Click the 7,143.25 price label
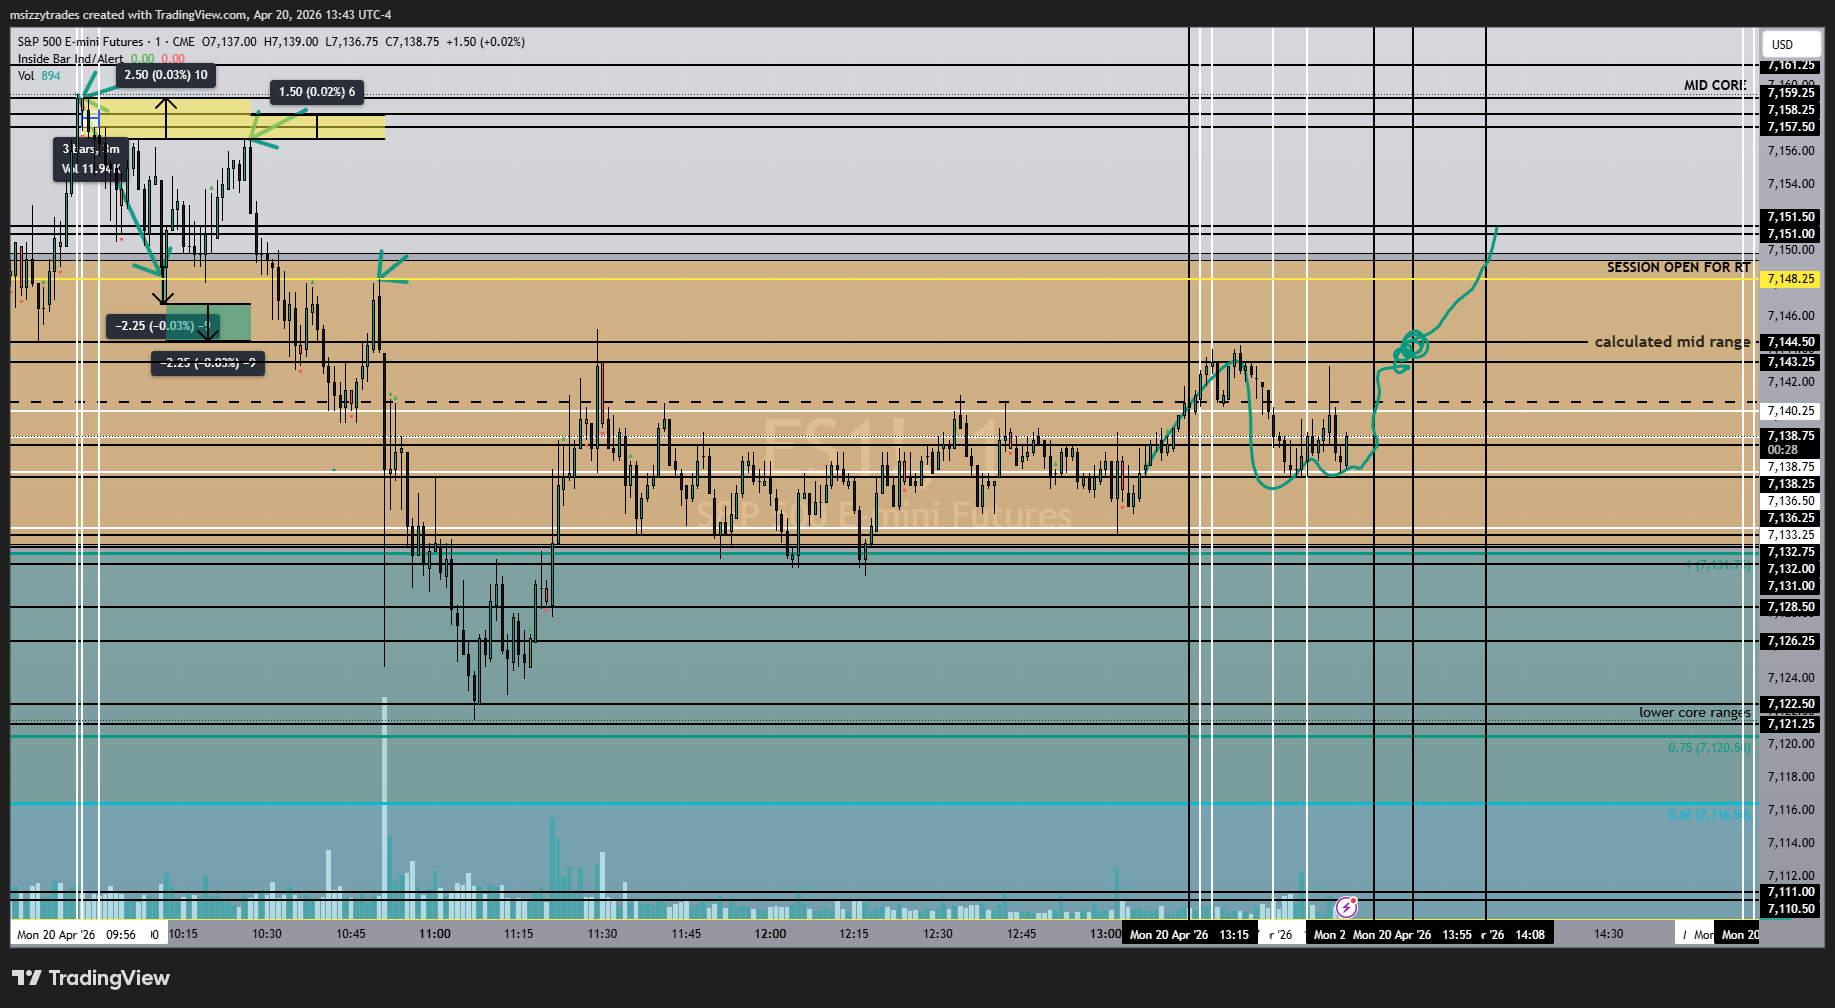1835x1008 pixels. [1790, 362]
